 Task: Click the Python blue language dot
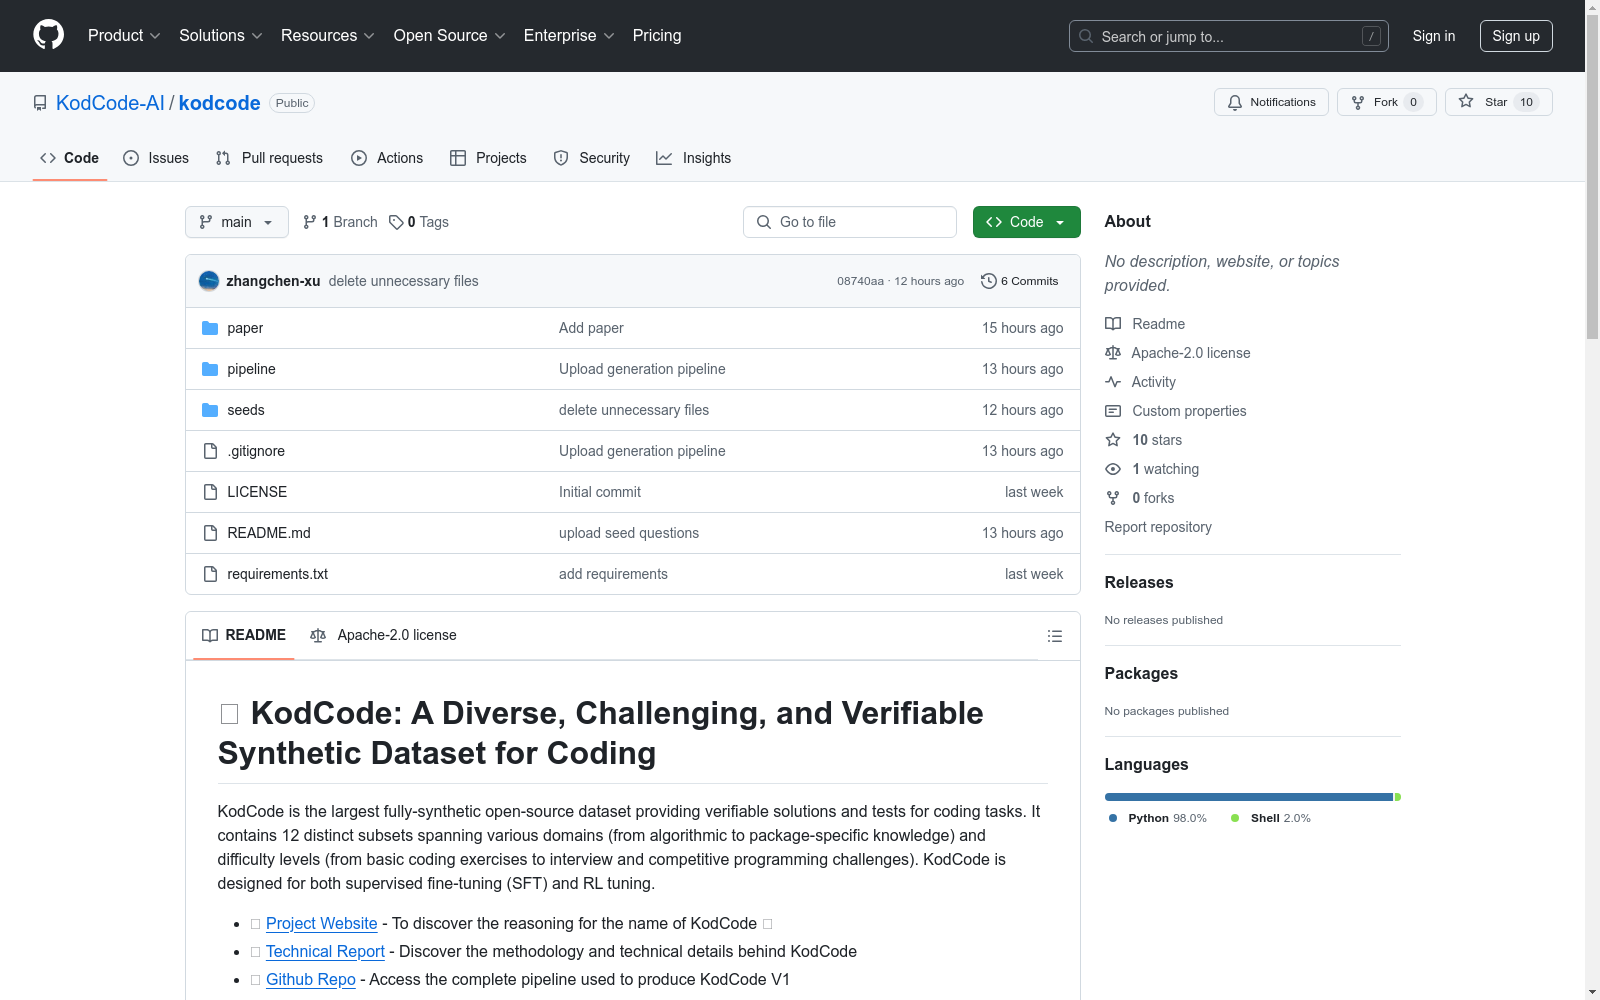click(x=1113, y=818)
